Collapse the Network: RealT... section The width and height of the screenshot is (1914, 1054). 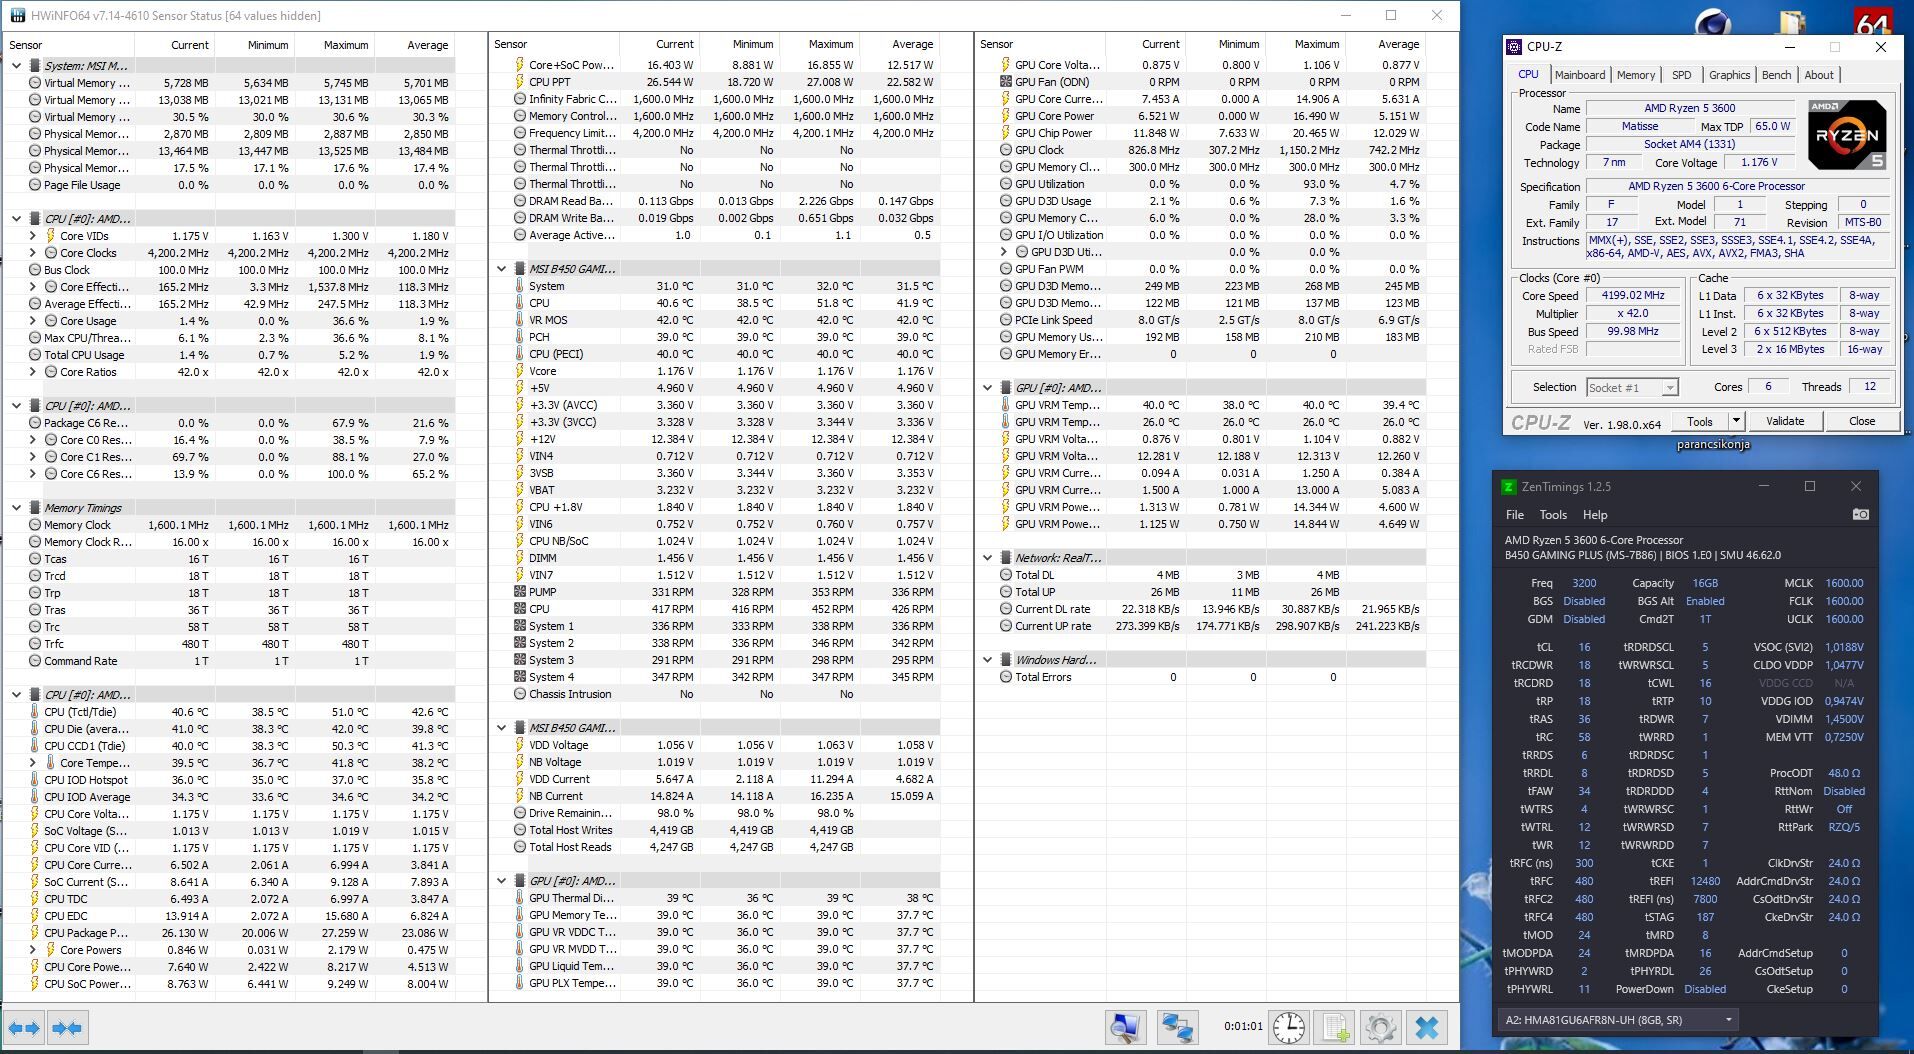pyautogui.click(x=988, y=558)
